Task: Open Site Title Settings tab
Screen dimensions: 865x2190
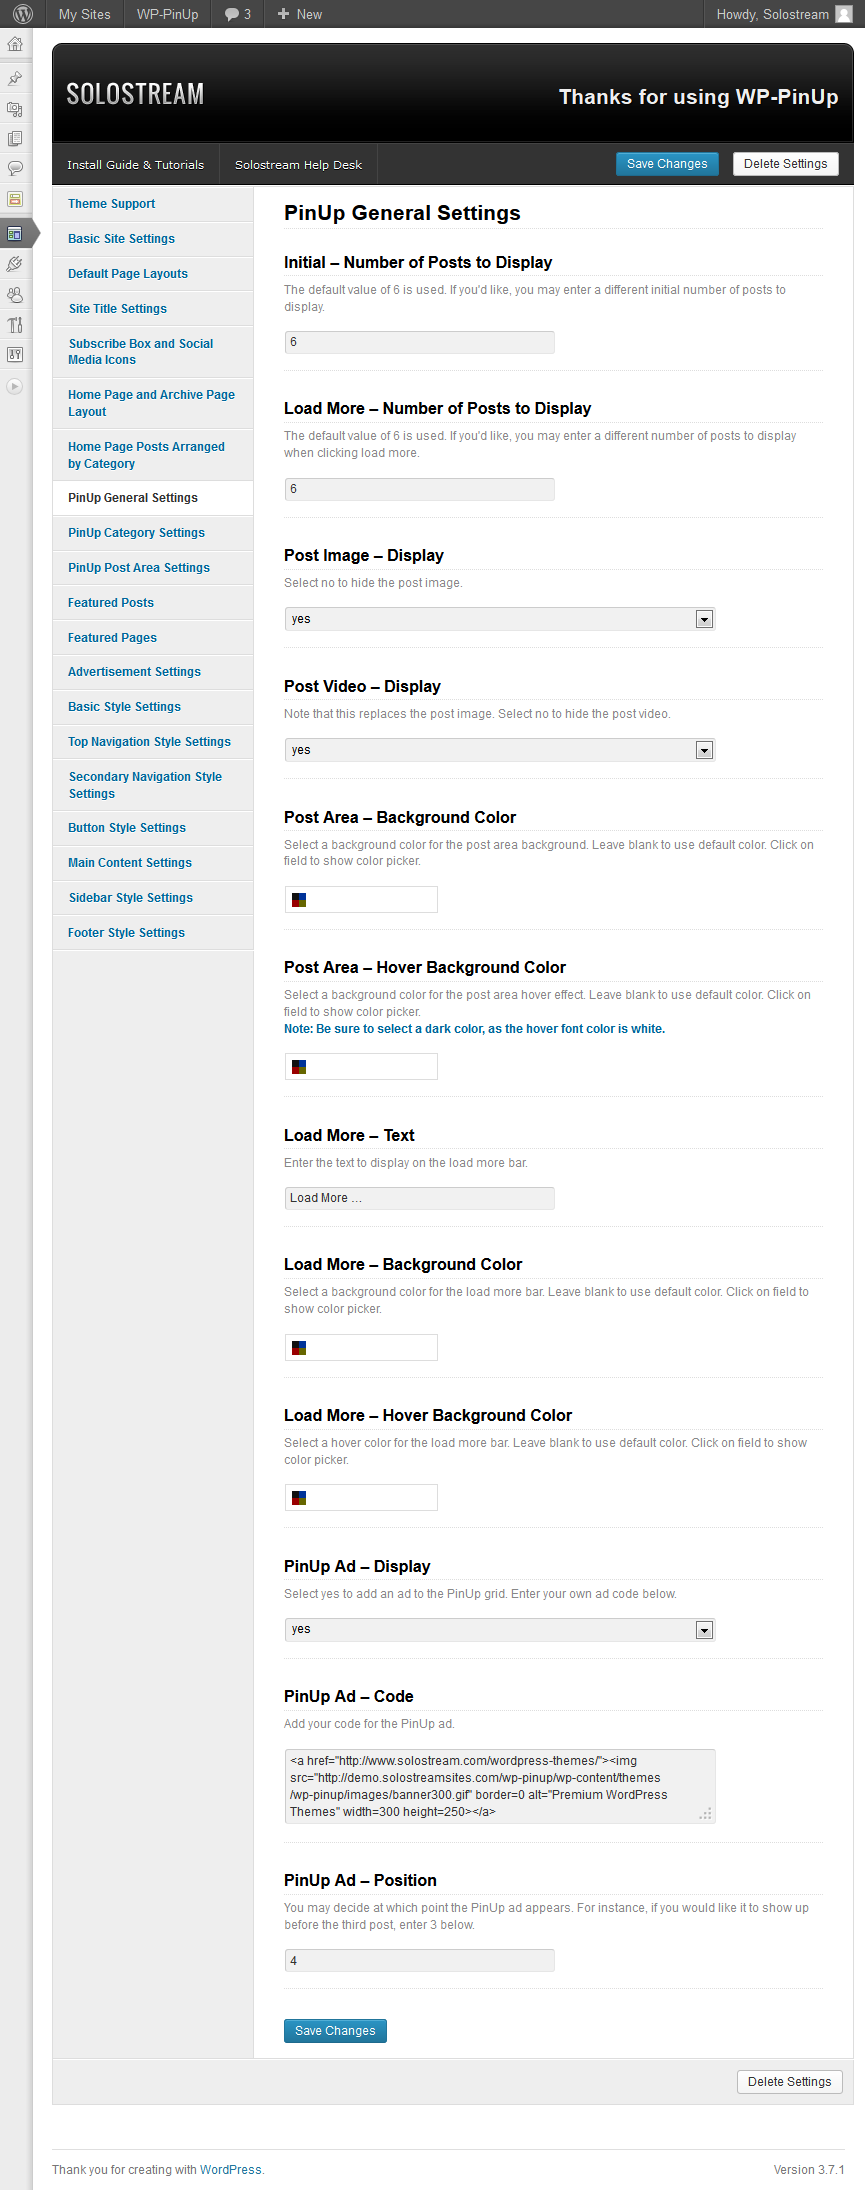Action: pyautogui.click(x=153, y=309)
